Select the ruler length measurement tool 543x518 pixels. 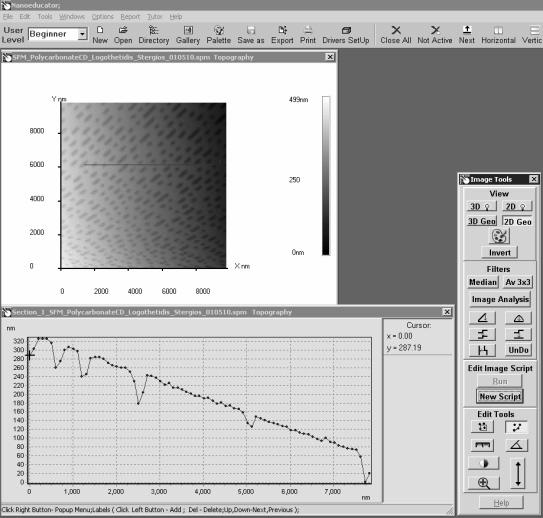tap(482, 445)
